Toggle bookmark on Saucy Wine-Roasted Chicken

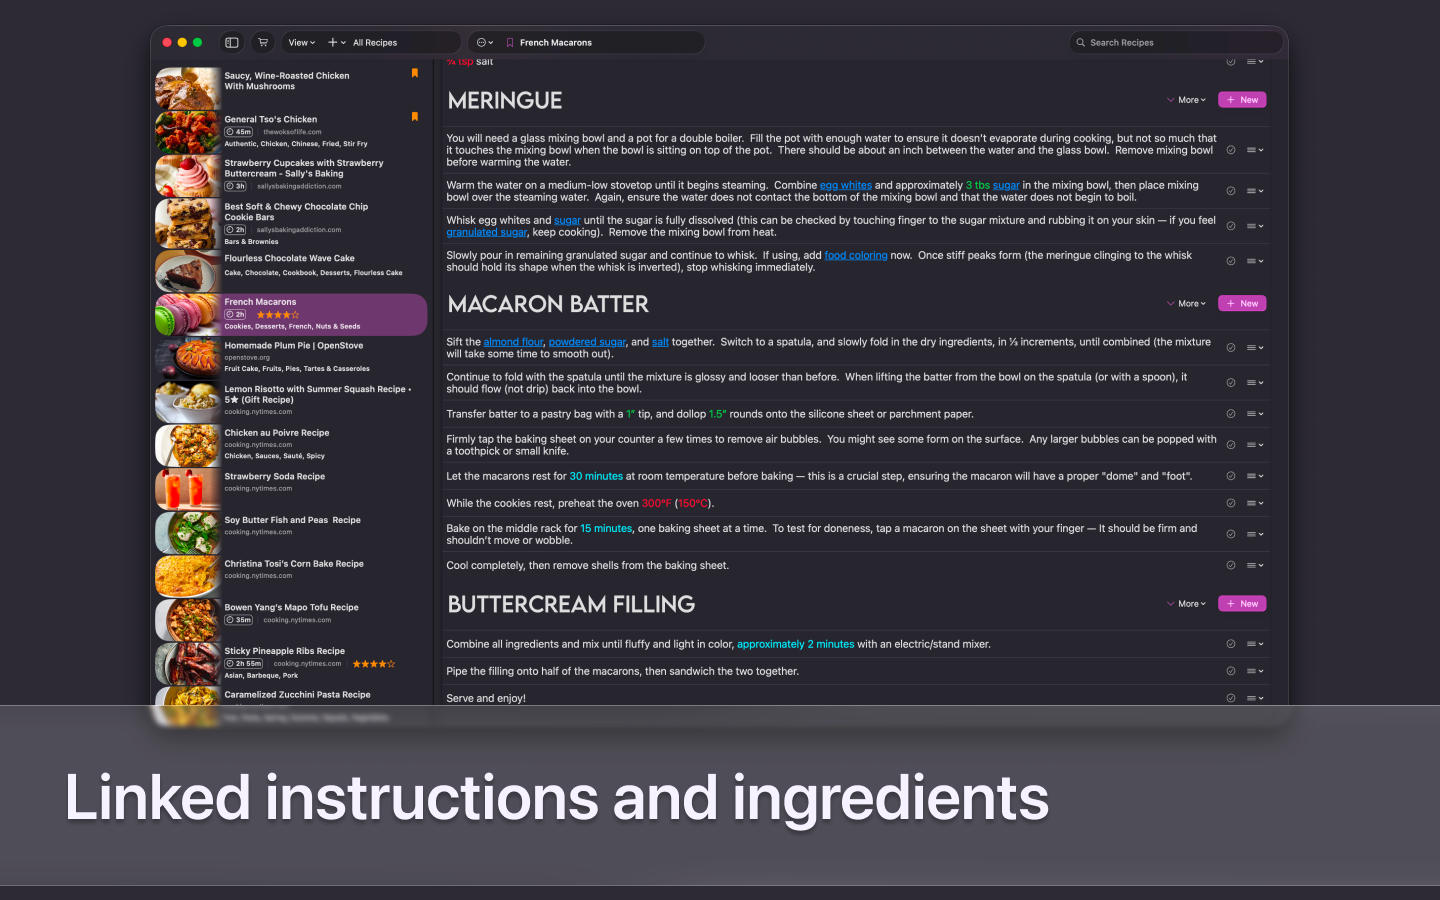[415, 73]
